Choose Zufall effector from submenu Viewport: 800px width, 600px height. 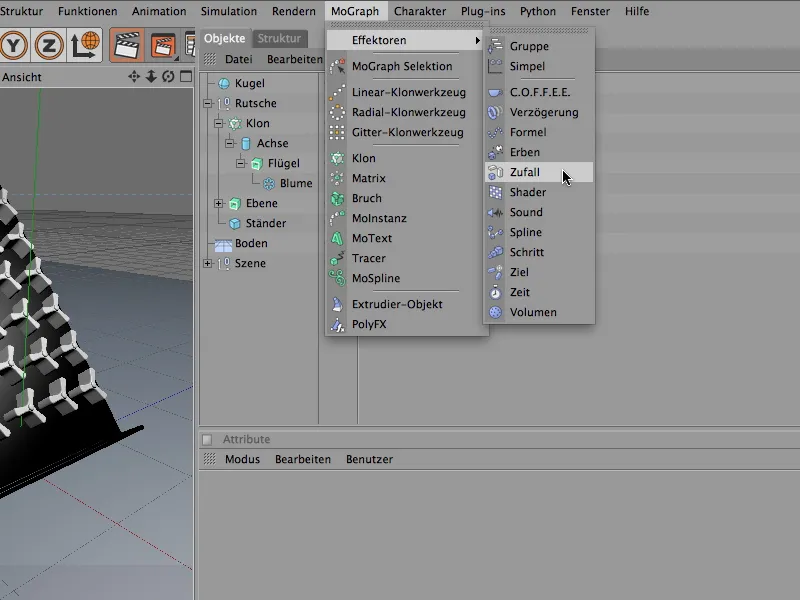click(x=524, y=172)
